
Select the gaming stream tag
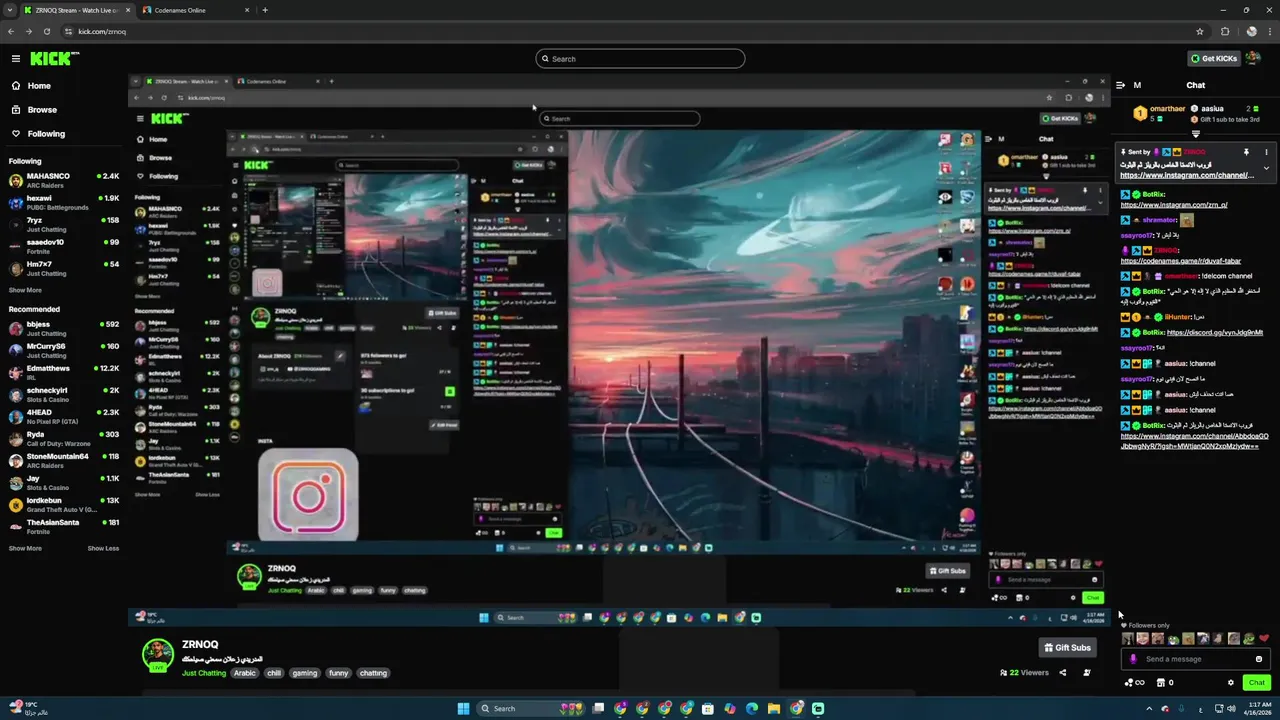(305, 673)
